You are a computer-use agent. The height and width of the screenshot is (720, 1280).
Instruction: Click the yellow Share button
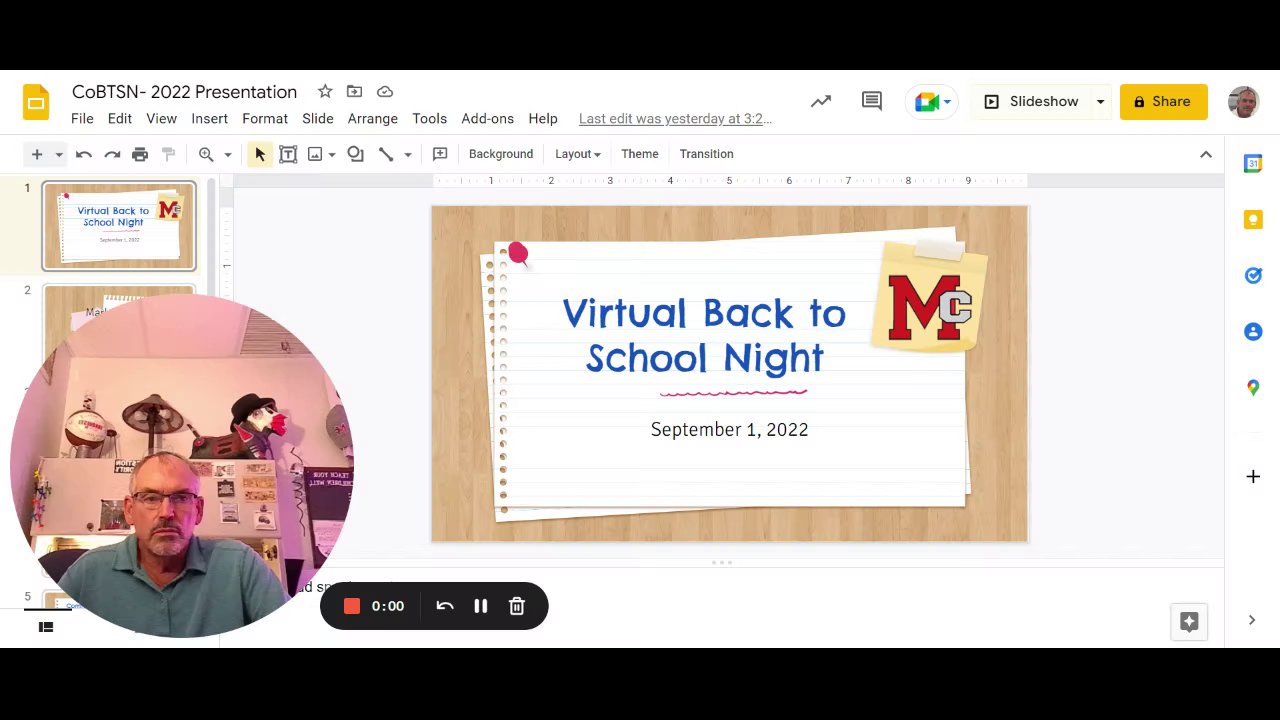point(1163,101)
